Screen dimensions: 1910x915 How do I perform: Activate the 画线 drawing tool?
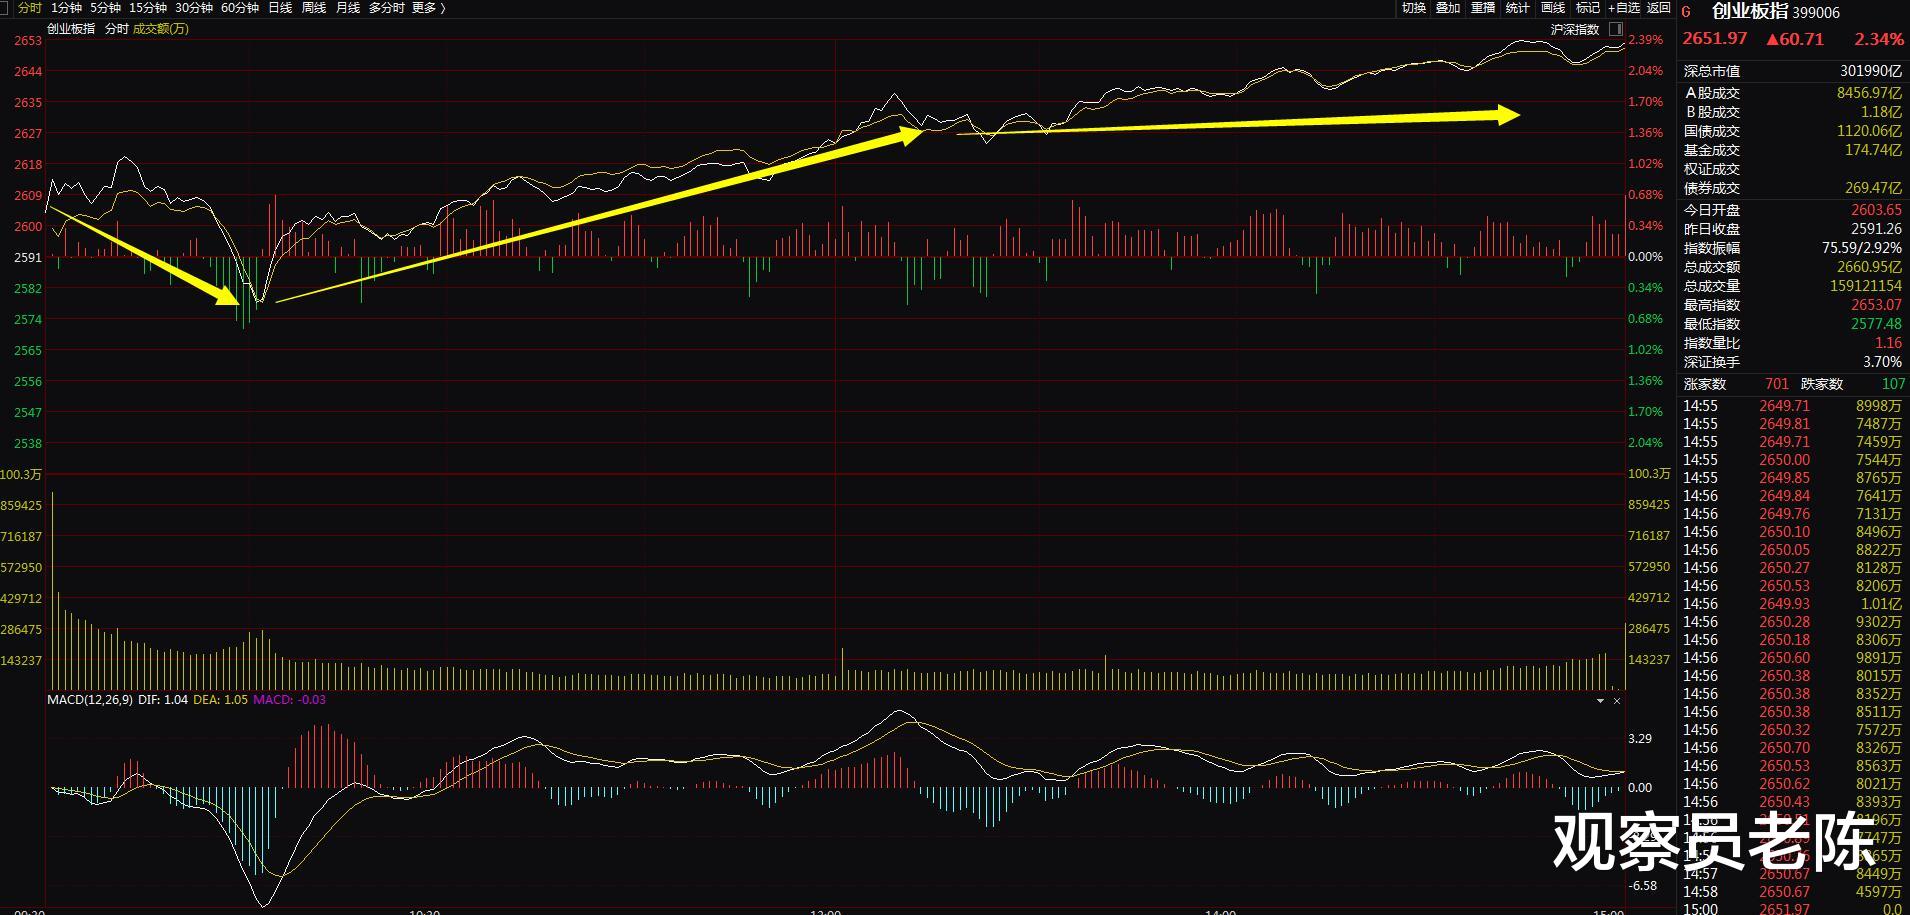[1553, 8]
